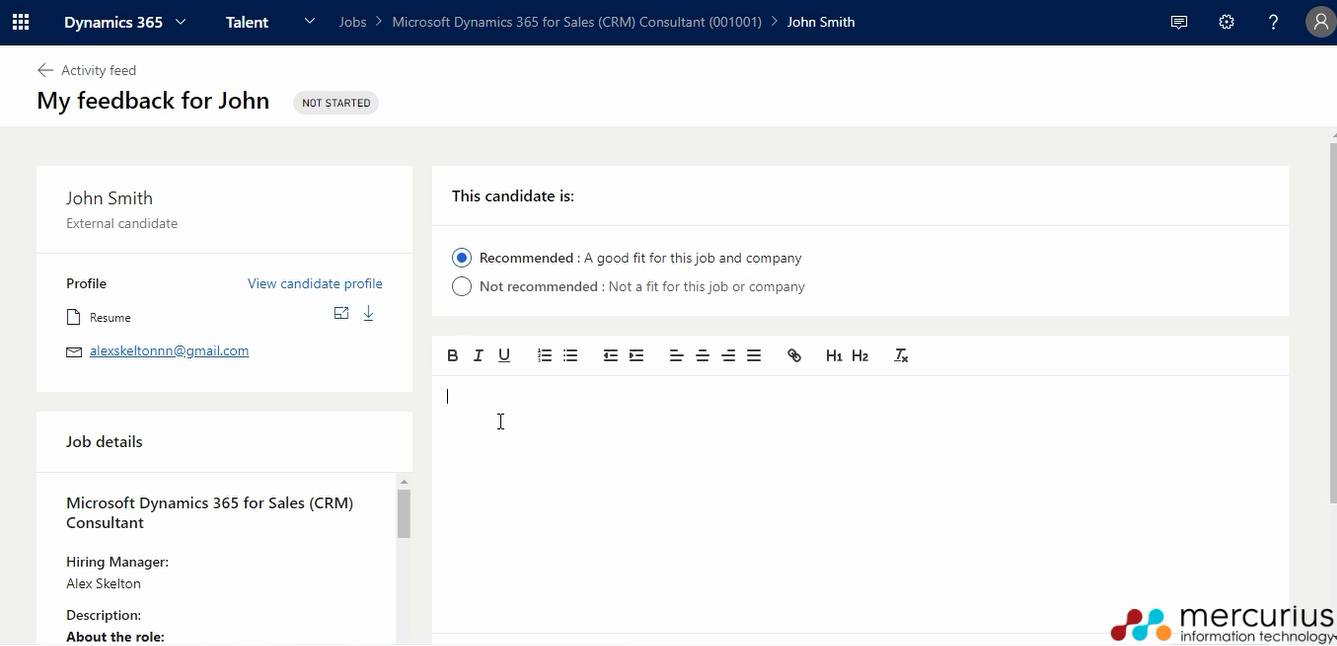The image size is (1337, 646).
Task: Click the 'External candidate' label
Action: tap(122, 224)
